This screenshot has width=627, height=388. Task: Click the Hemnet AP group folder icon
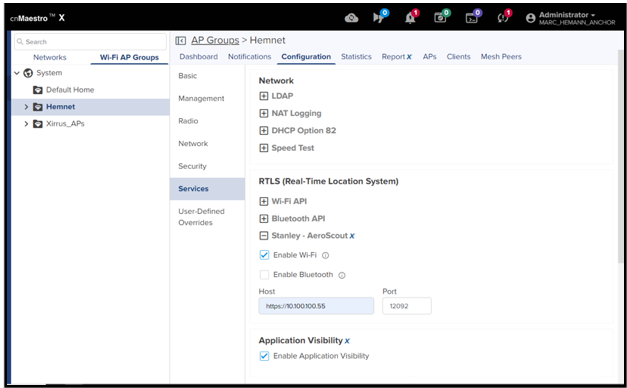(38, 107)
